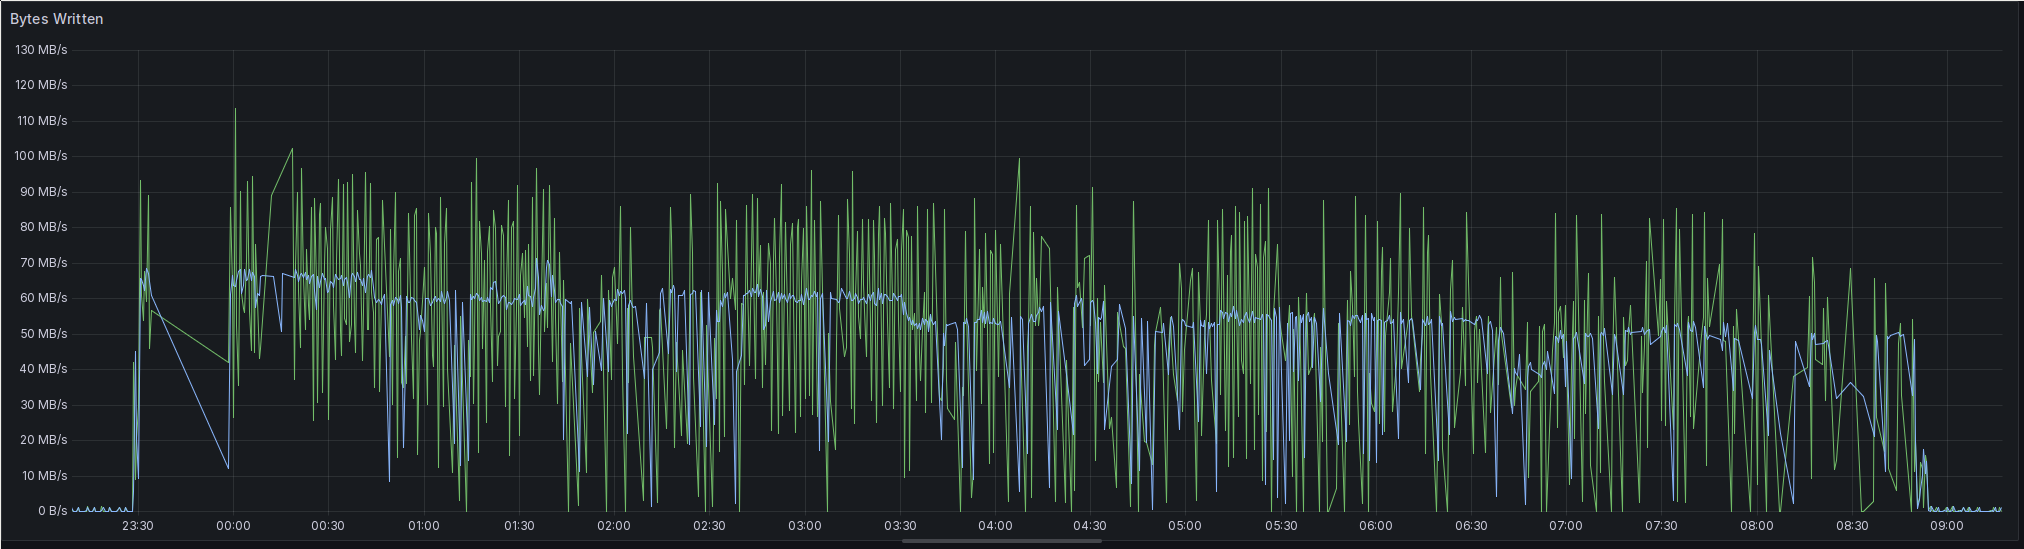This screenshot has width=2024, height=549.
Task: Select the 60 MB/s y-axis label
Action: (x=44, y=298)
